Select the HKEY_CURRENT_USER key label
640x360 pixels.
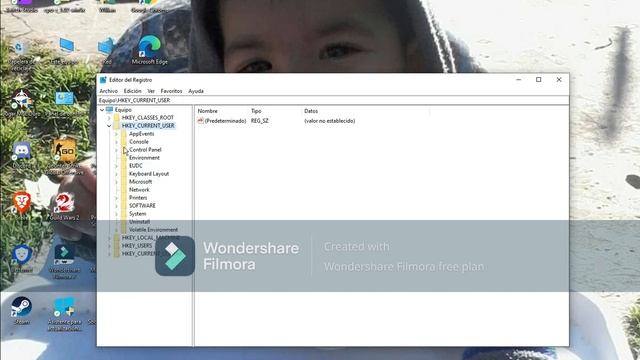[148, 126]
